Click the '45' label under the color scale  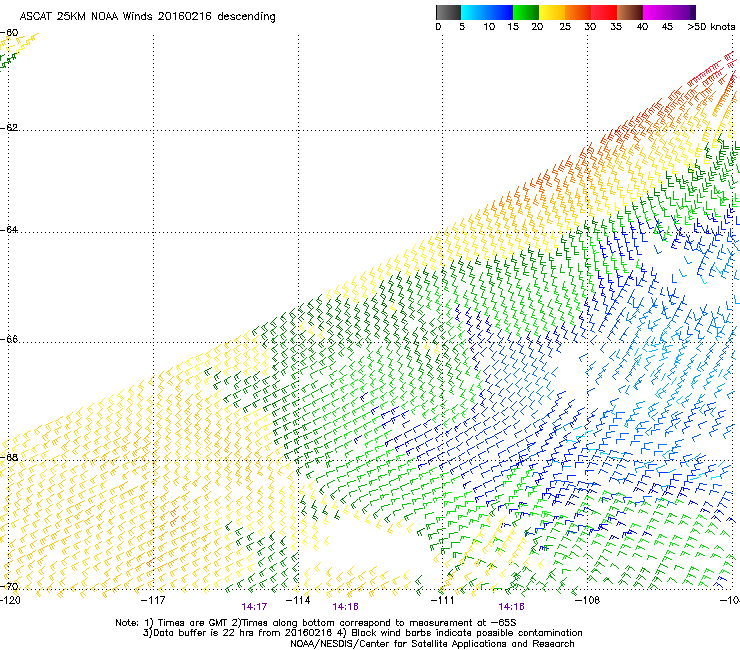667,27
